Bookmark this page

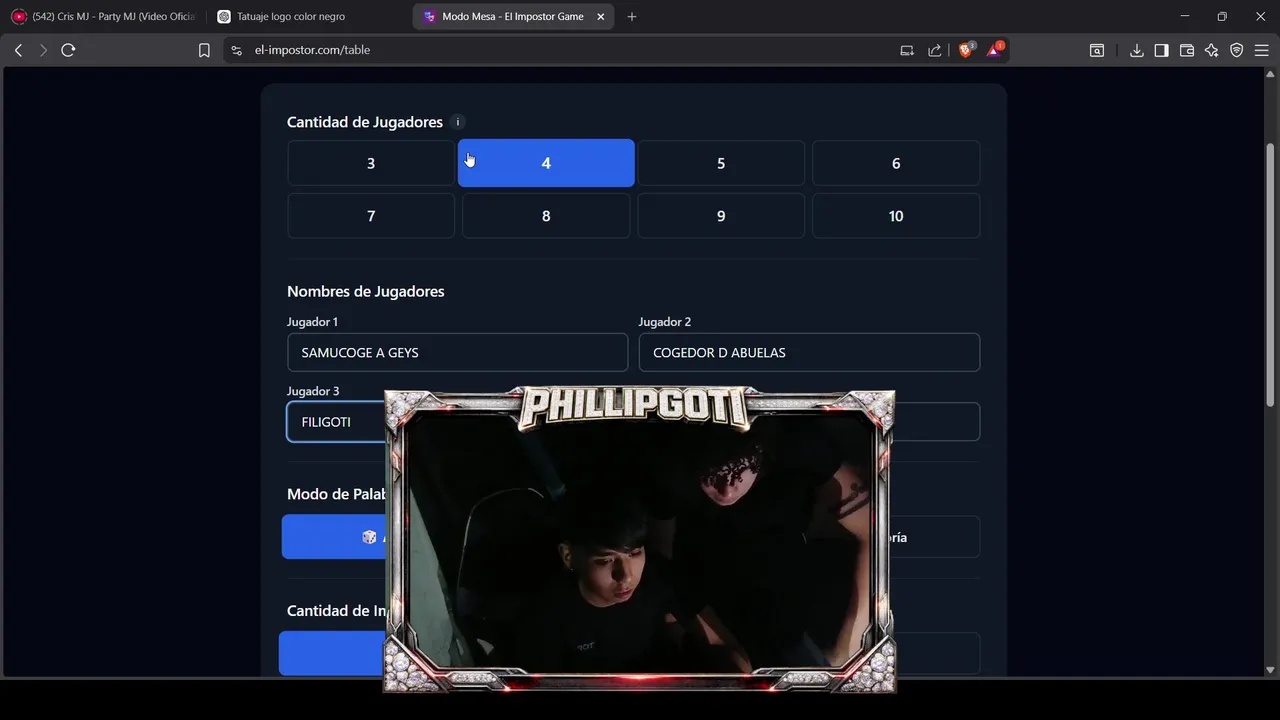click(204, 50)
